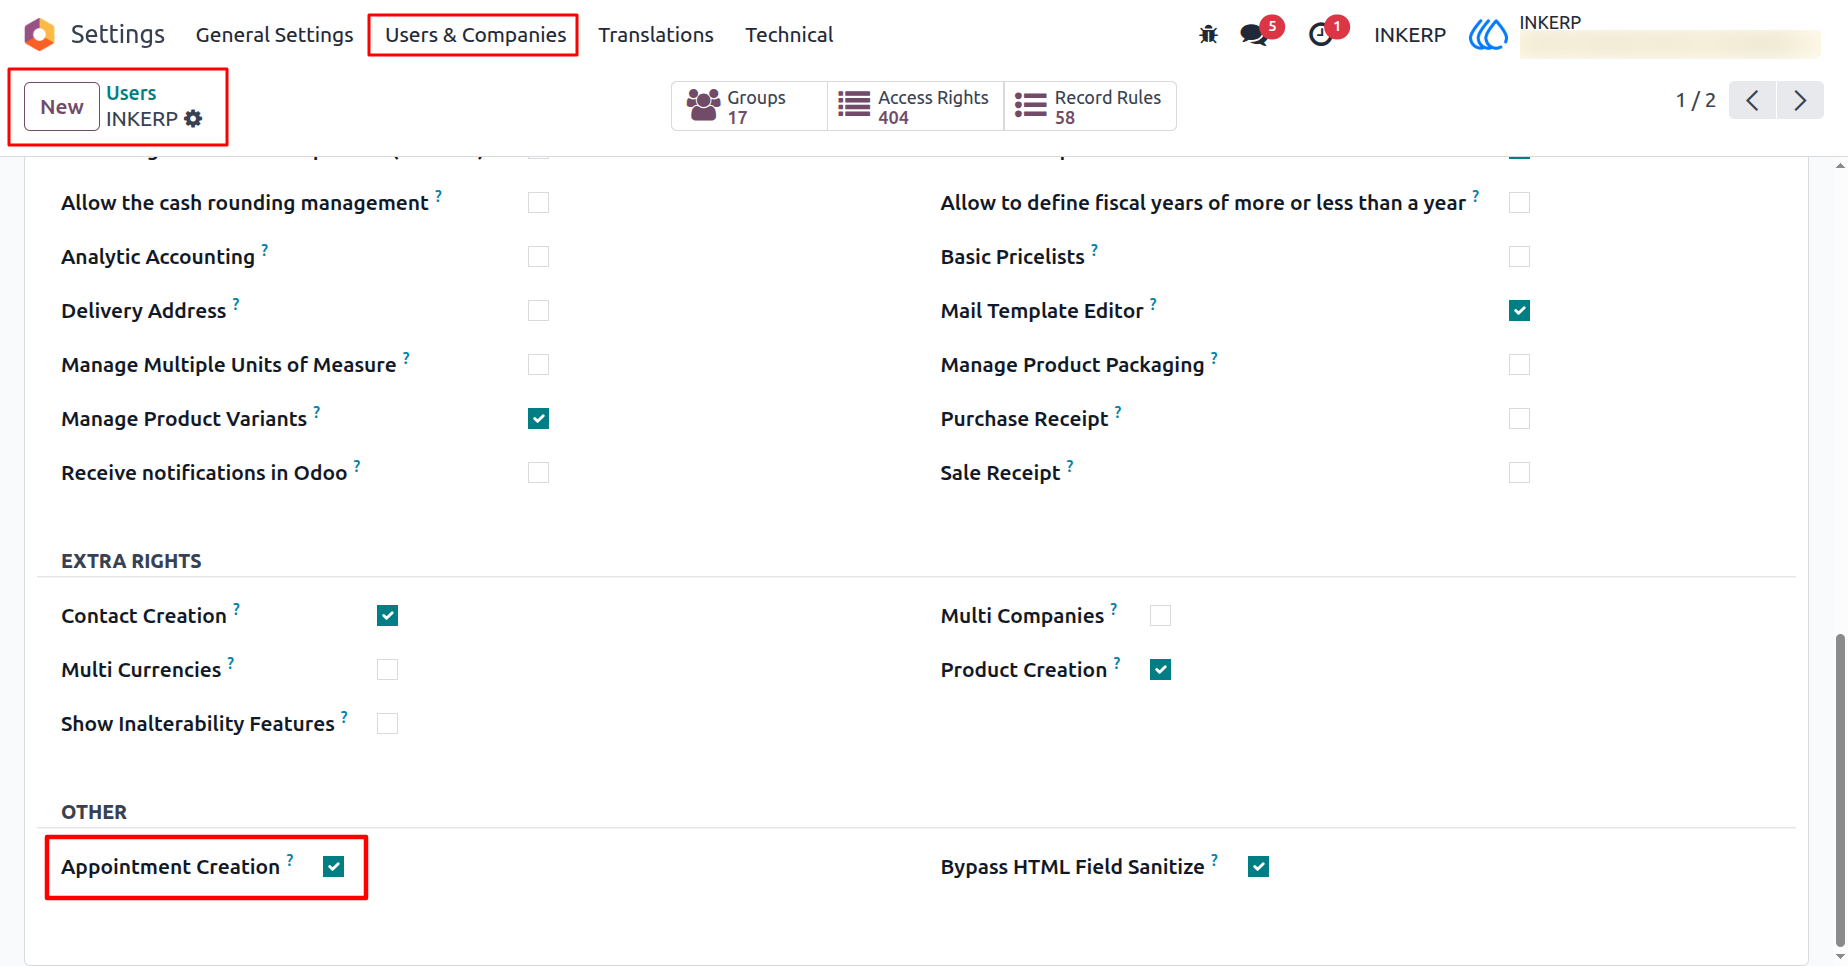Open the Users breadcrumb link
This screenshot has height=966, width=1848.
(131, 93)
